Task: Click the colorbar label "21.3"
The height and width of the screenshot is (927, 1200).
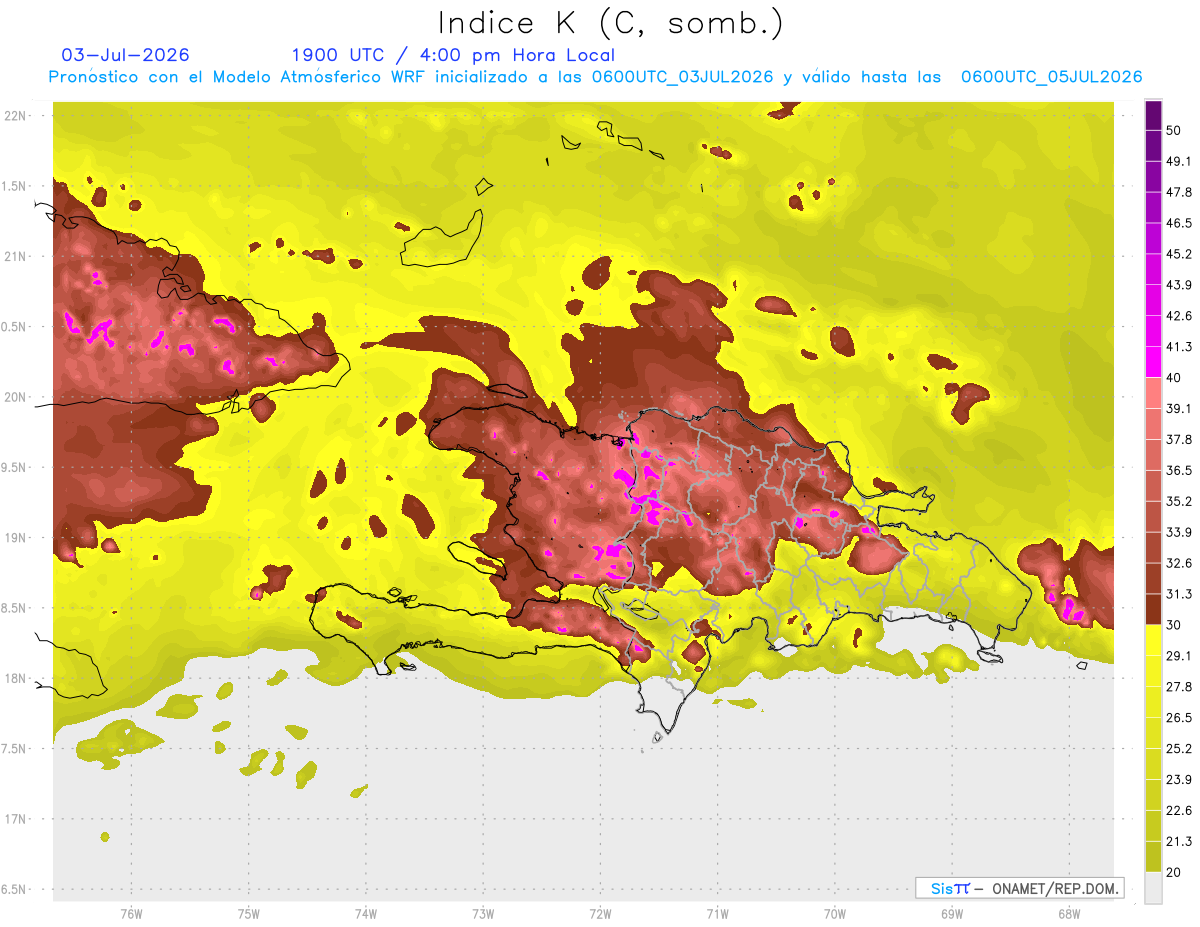Action: click(1178, 842)
